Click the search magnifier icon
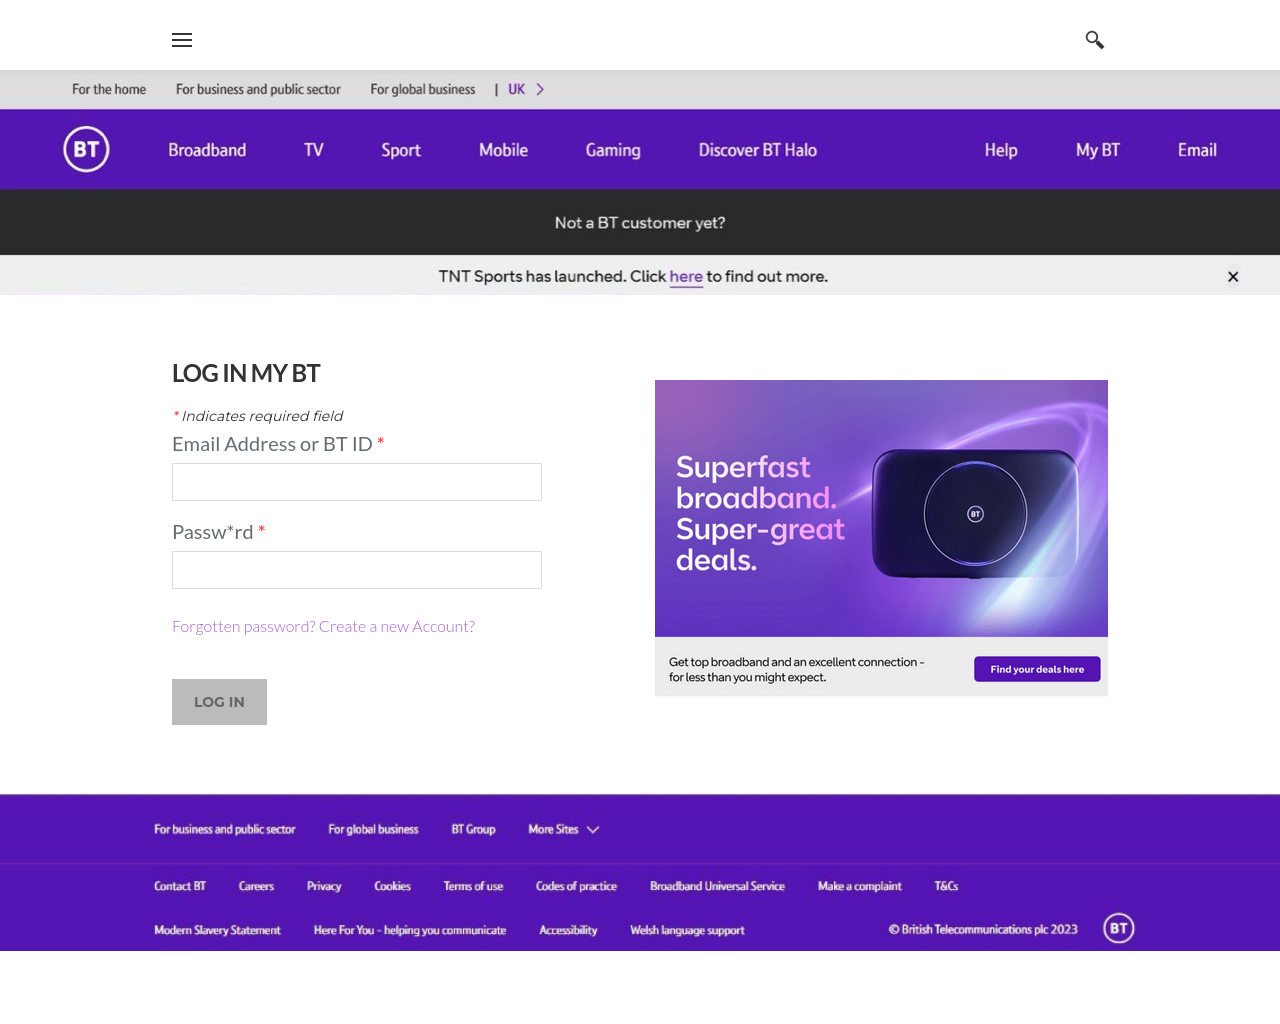 [x=1095, y=40]
